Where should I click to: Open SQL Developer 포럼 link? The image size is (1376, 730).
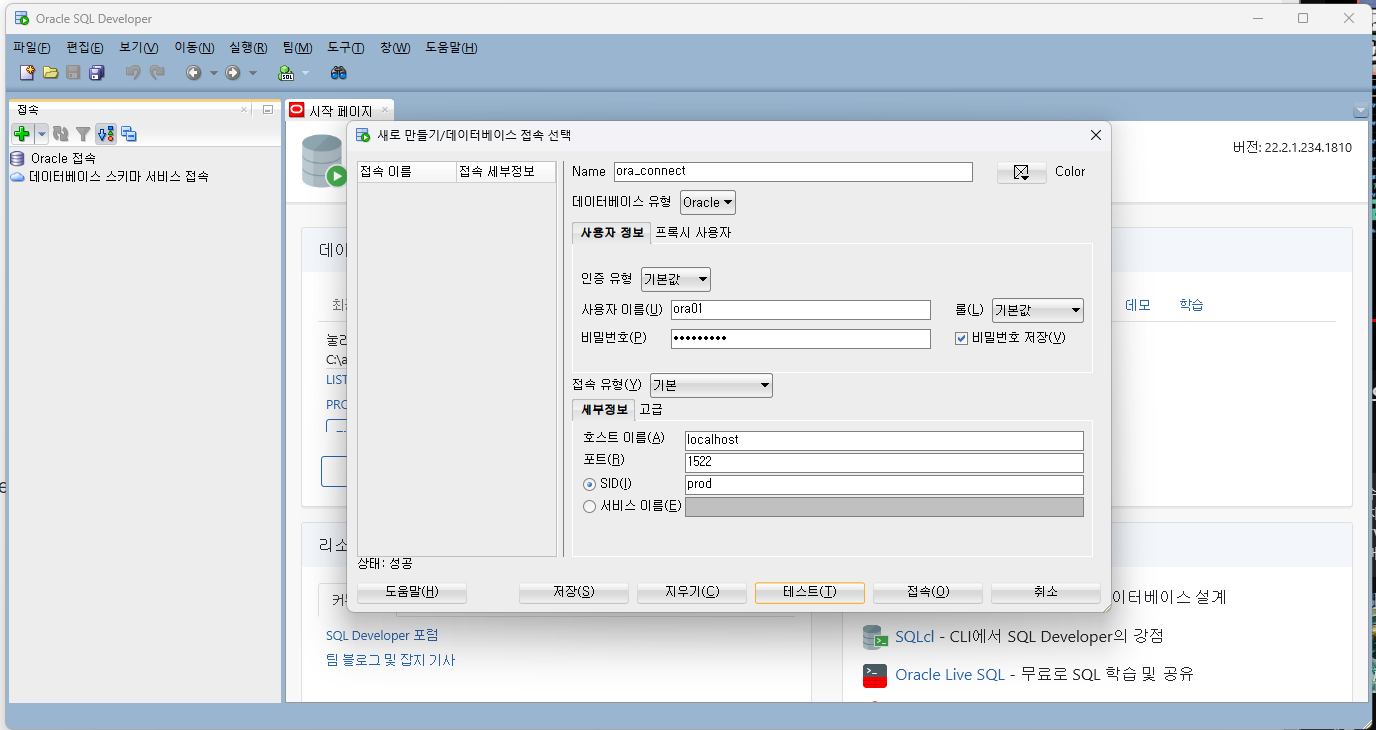click(382, 635)
